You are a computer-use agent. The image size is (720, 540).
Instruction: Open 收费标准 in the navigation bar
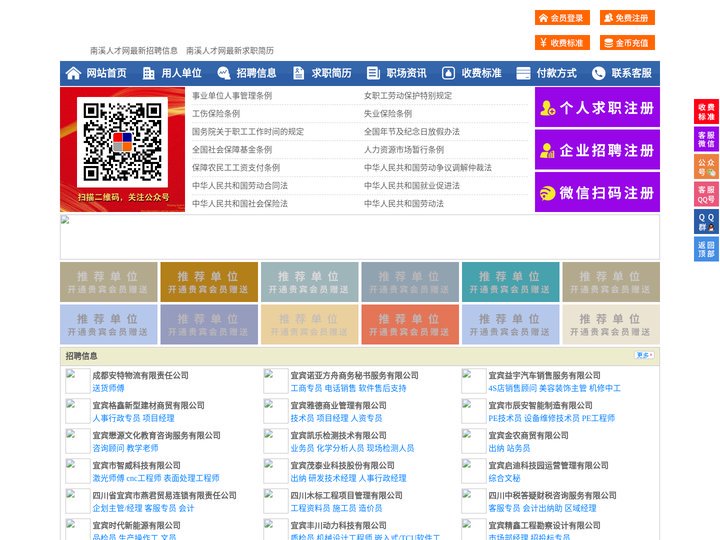tap(481, 73)
